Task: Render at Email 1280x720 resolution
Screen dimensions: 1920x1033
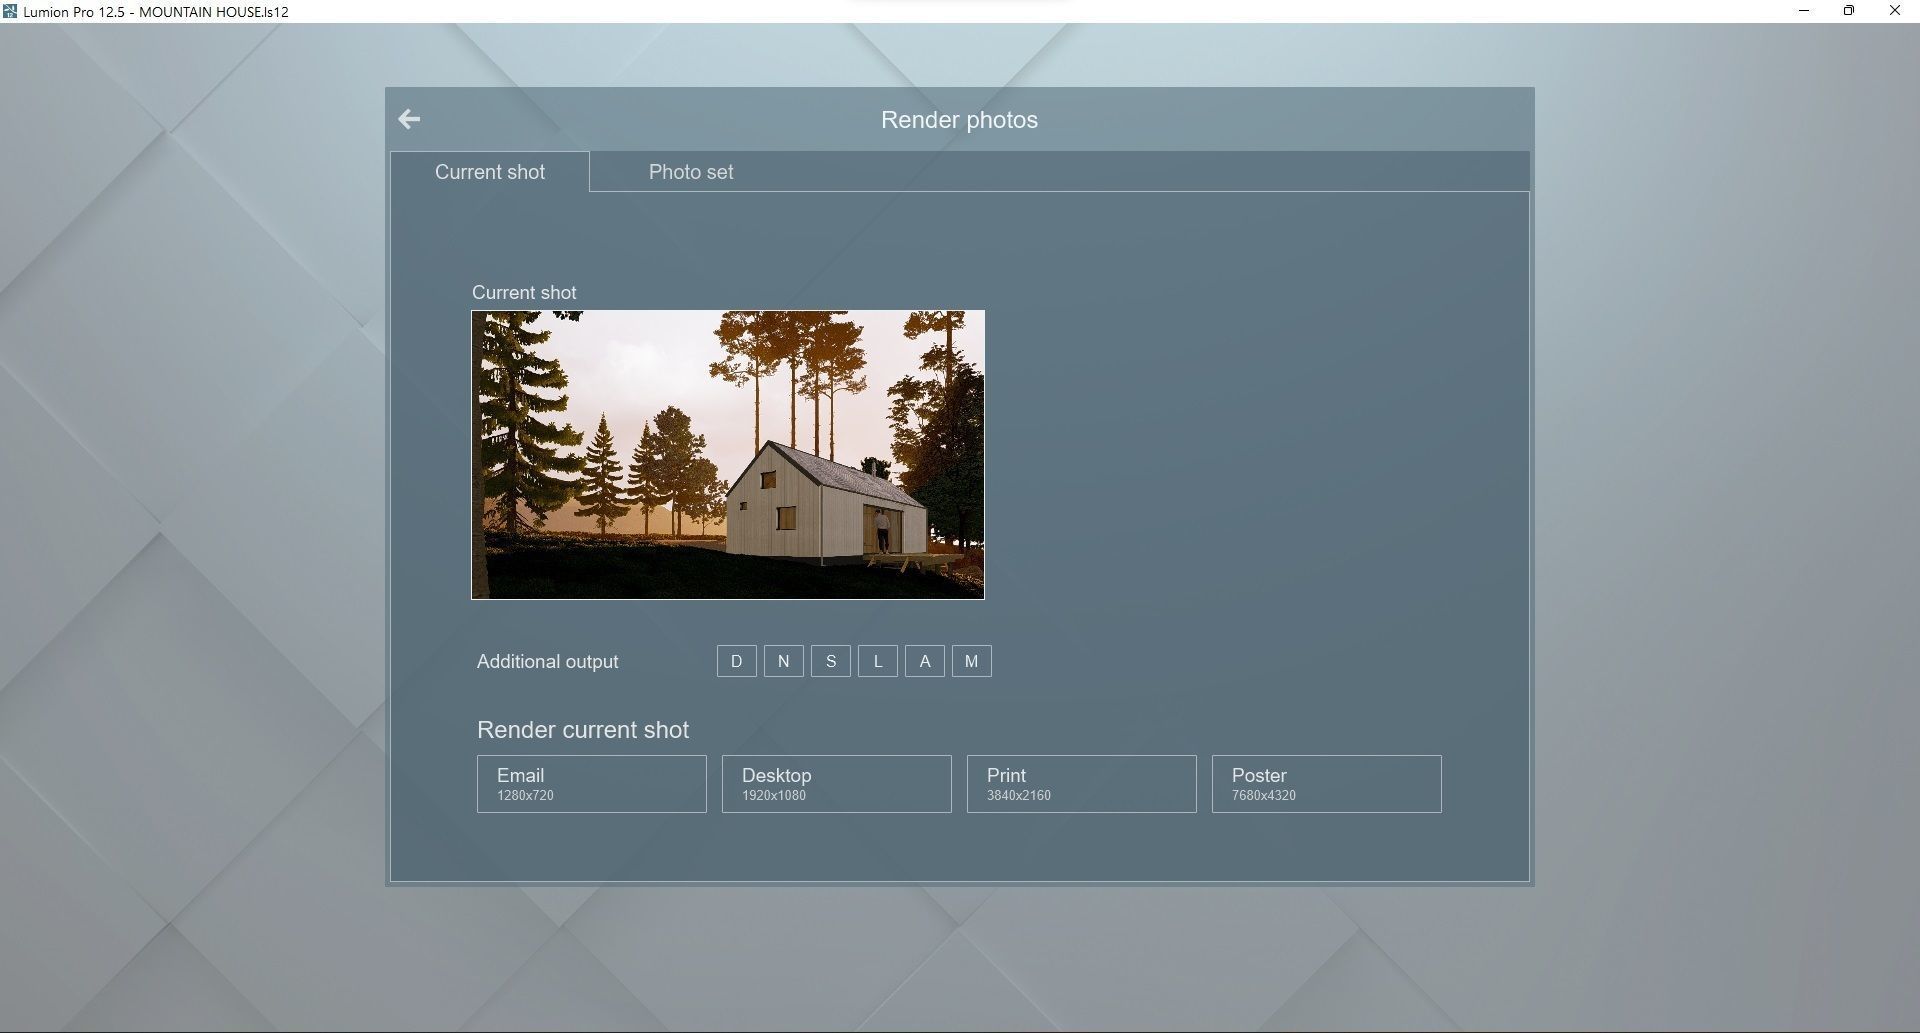Action: pos(592,784)
